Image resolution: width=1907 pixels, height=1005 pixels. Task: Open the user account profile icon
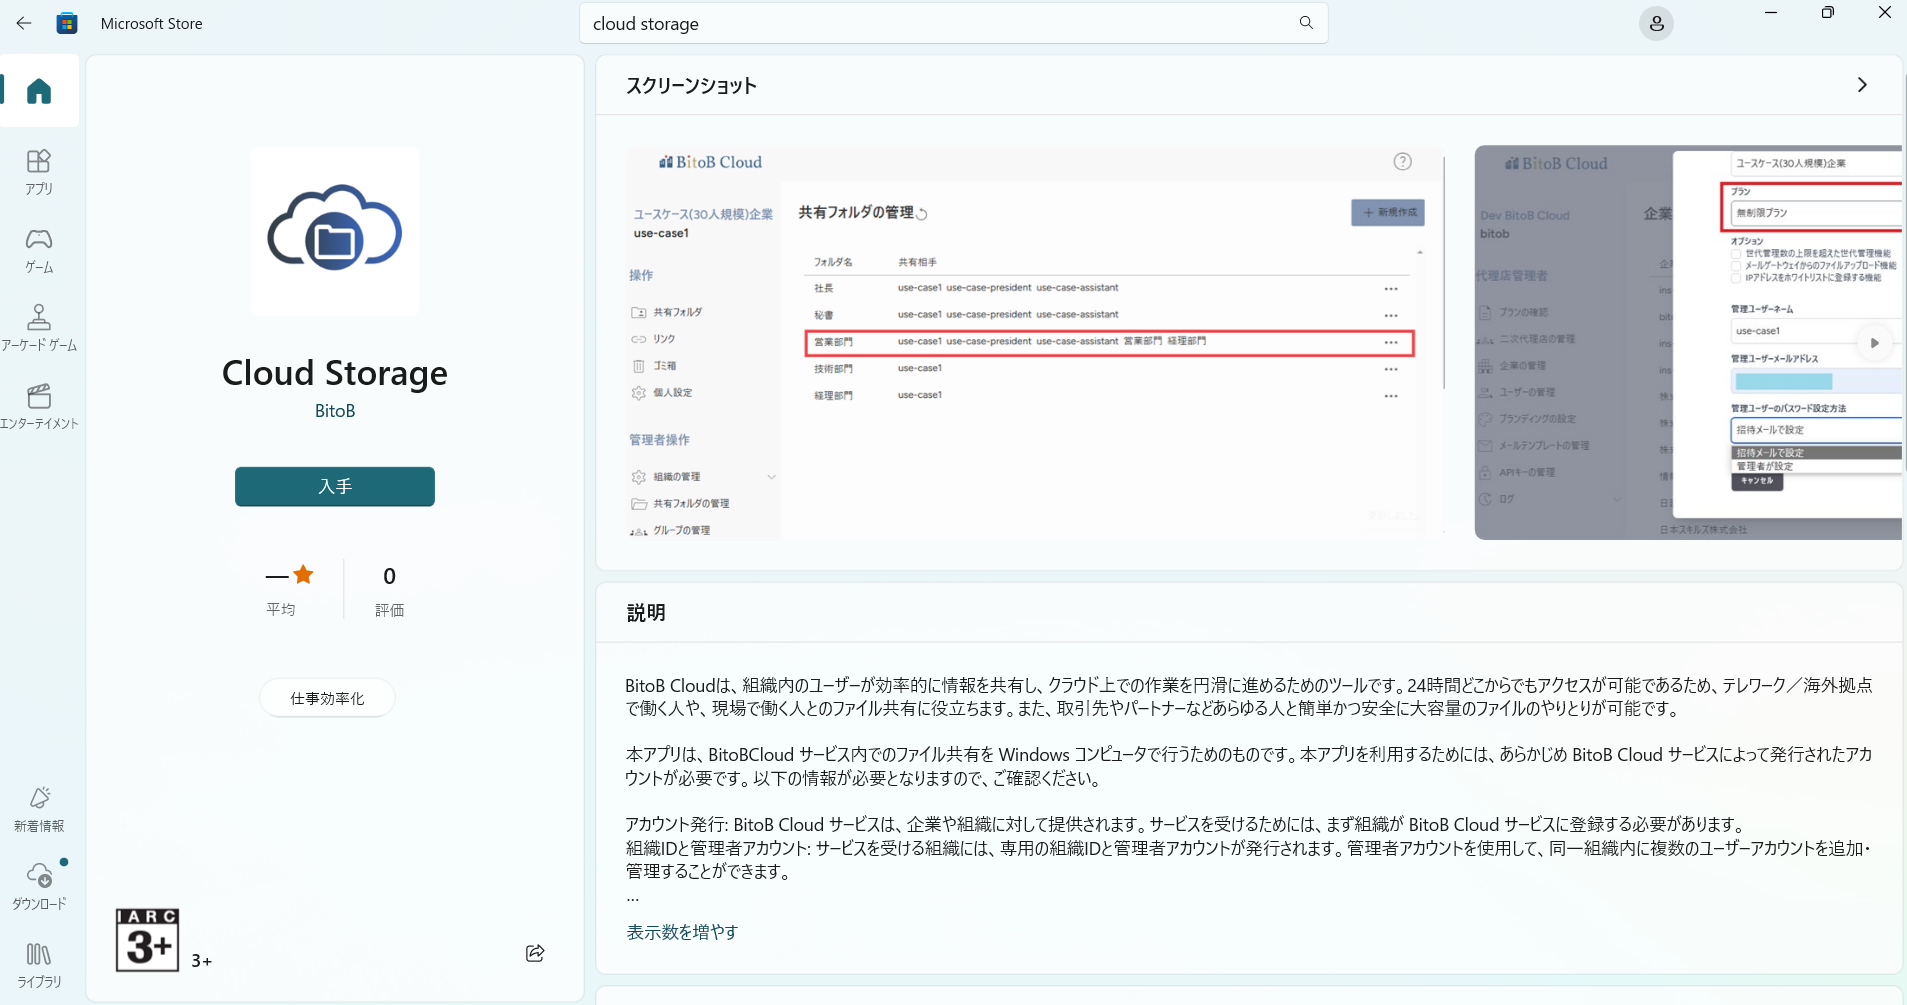(1656, 23)
